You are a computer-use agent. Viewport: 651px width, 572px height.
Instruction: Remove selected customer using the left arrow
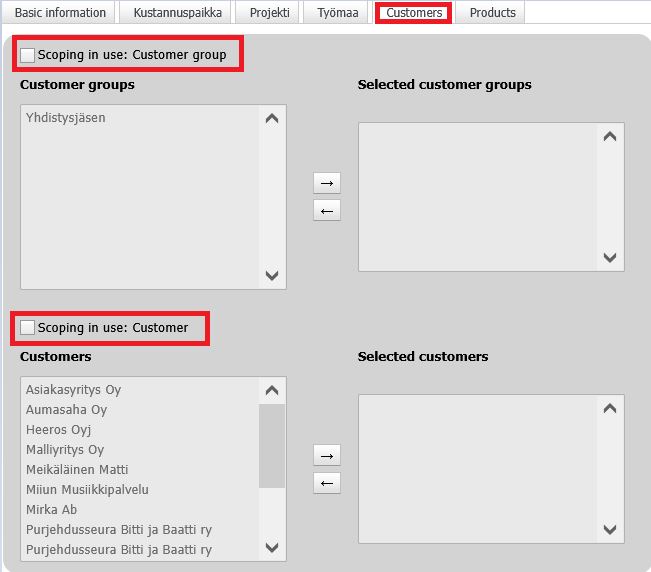coord(327,484)
